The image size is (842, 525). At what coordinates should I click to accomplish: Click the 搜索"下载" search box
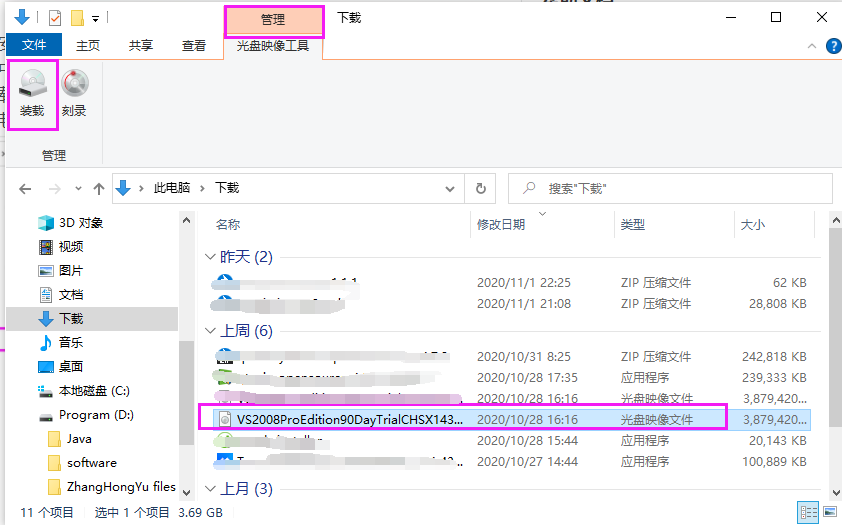tap(670, 188)
